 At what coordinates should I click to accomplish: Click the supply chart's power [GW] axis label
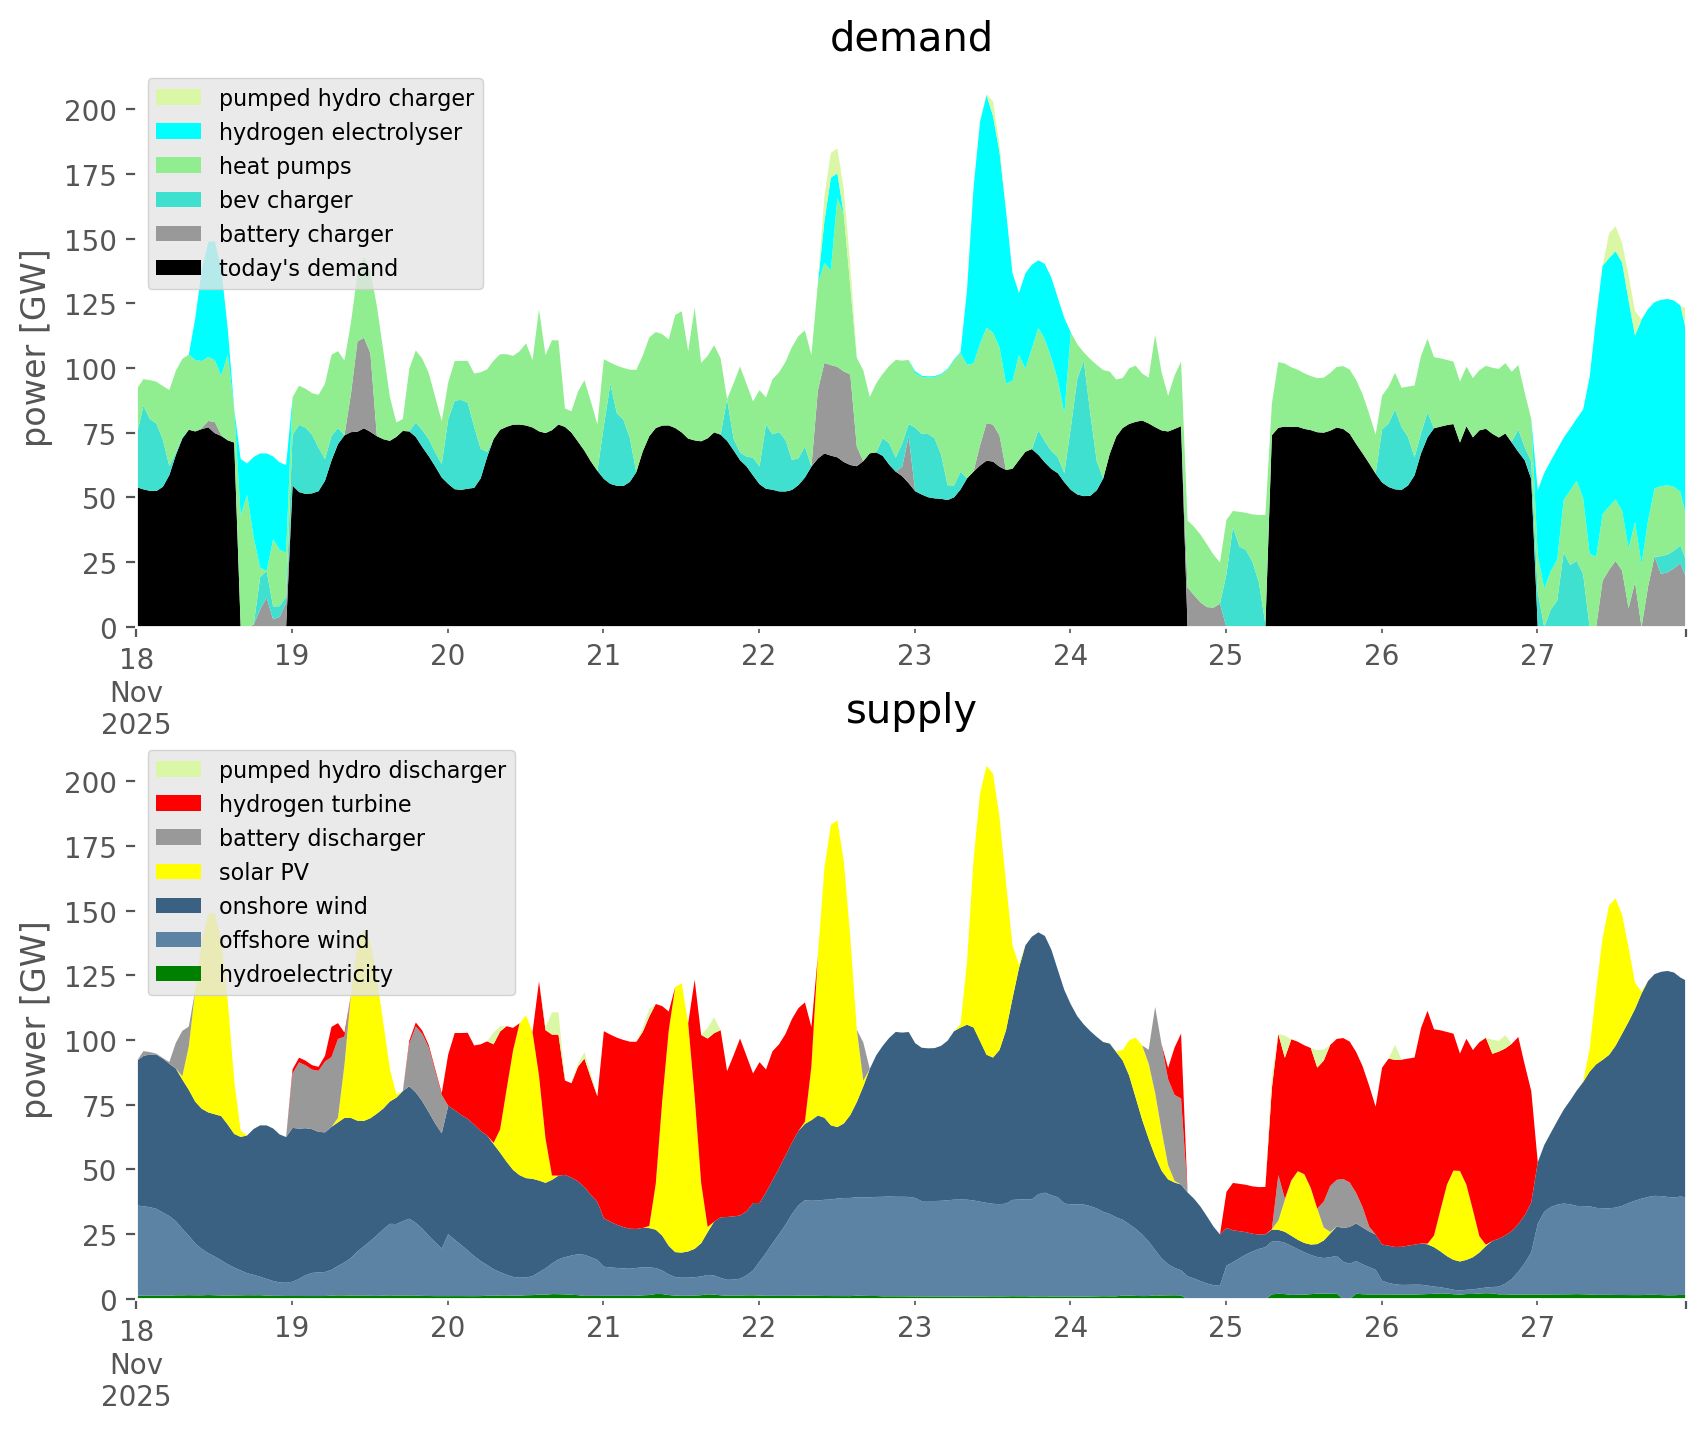tap(35, 1020)
